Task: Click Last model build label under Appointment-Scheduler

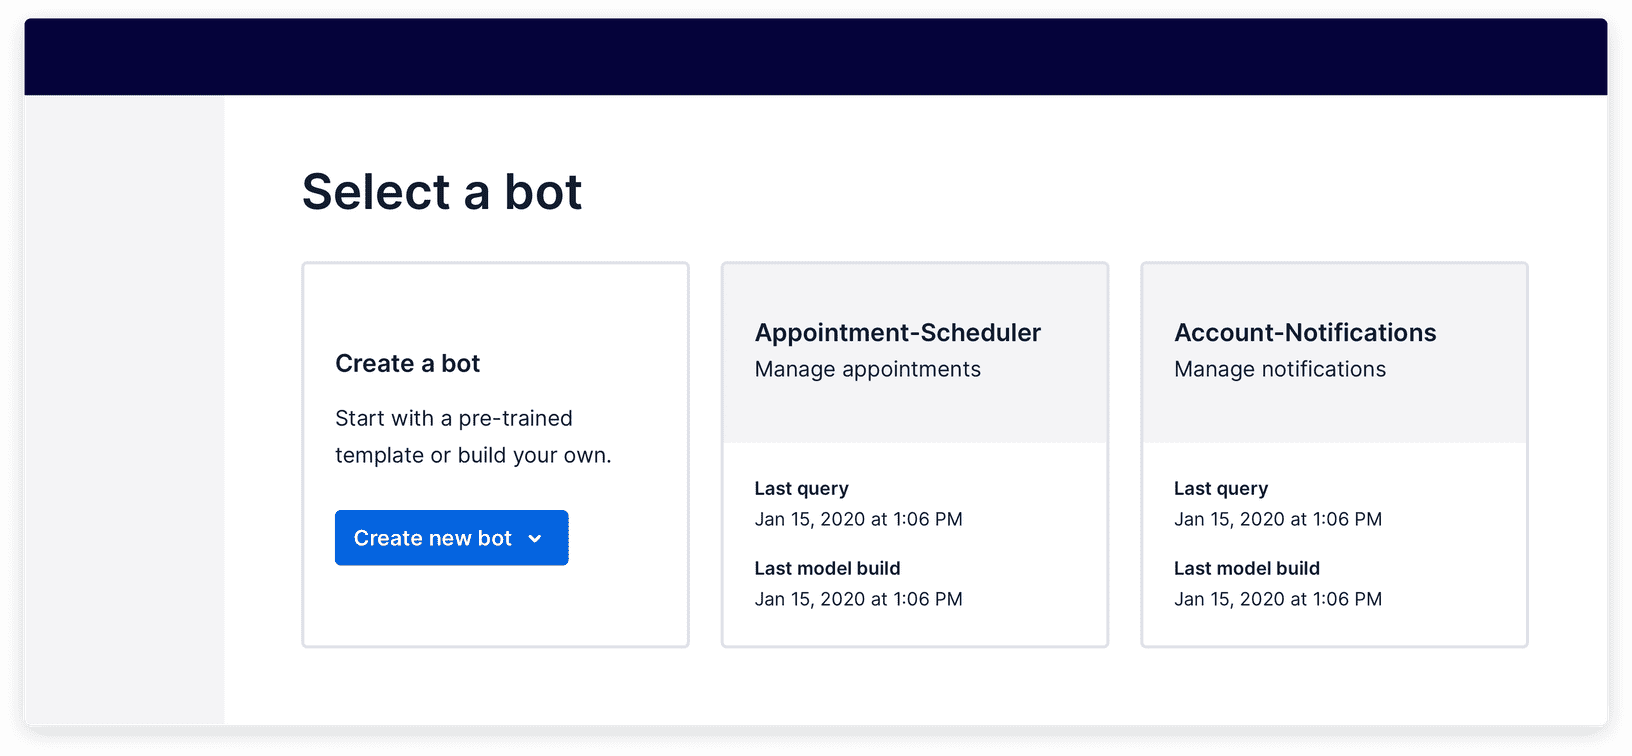Action: coord(827,569)
